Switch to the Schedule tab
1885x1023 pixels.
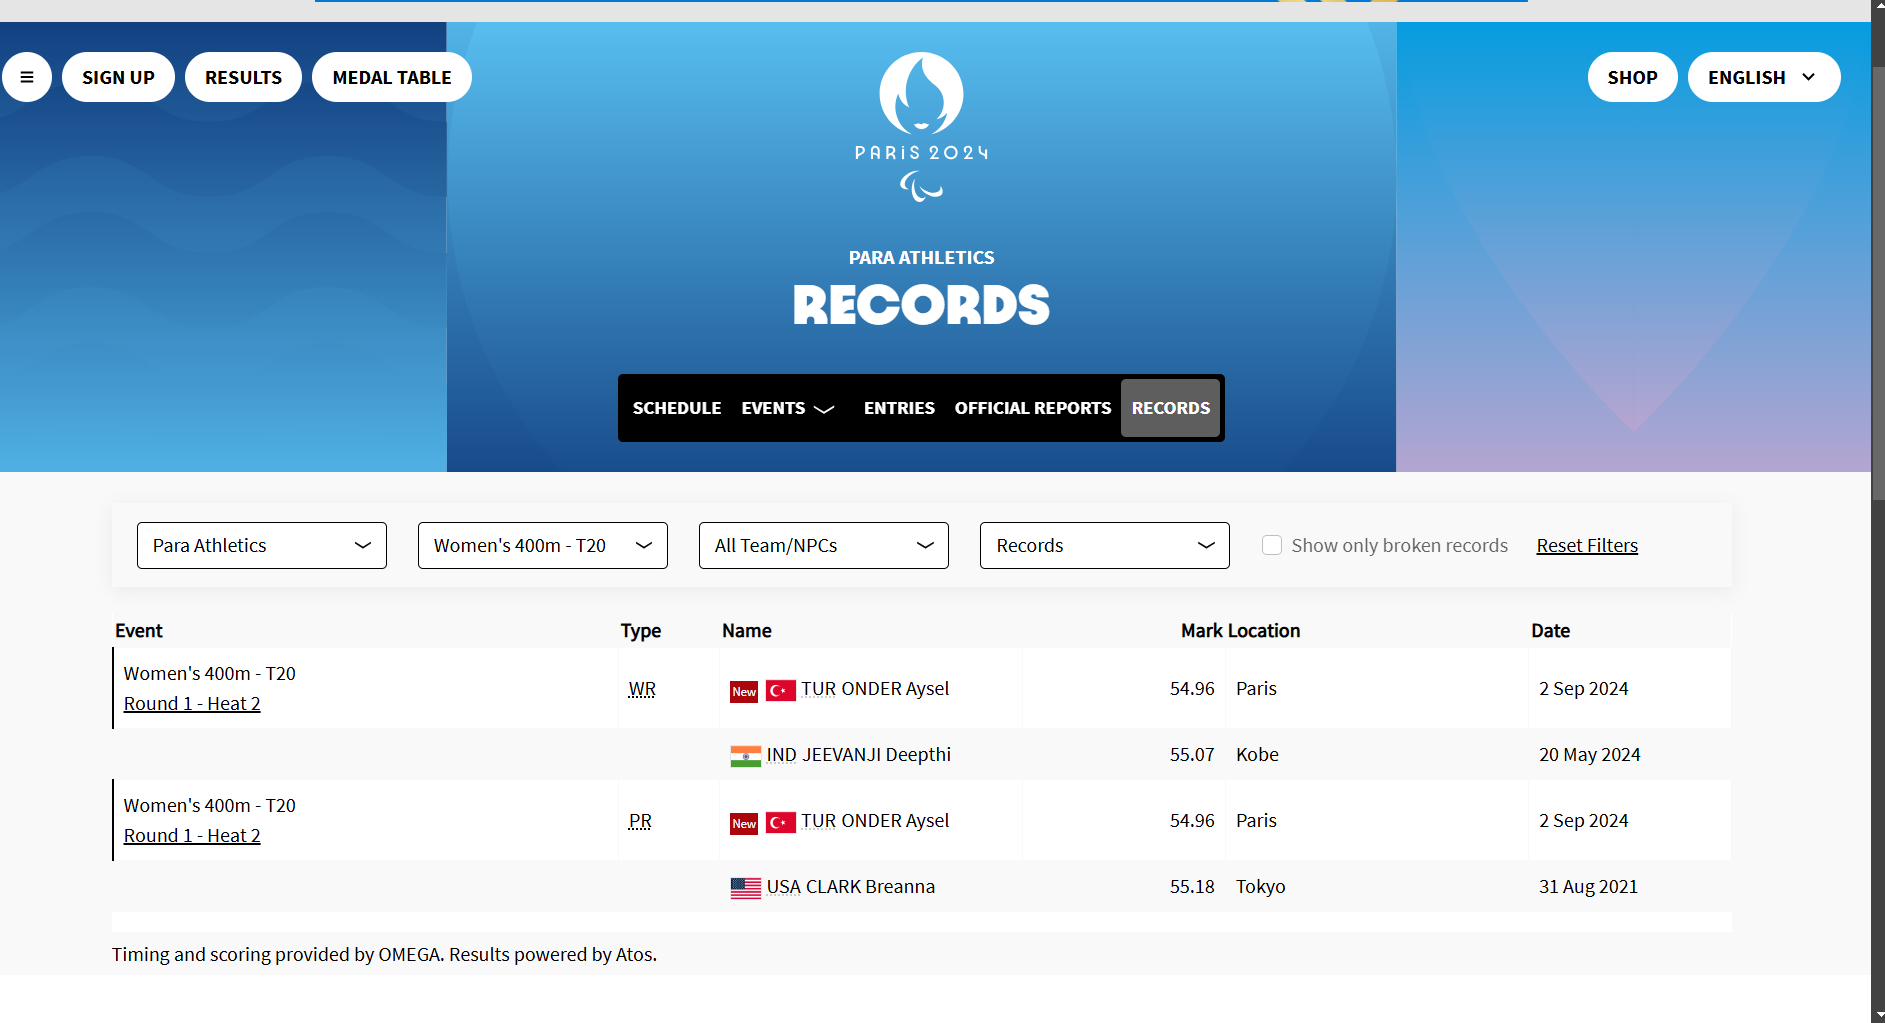click(677, 408)
